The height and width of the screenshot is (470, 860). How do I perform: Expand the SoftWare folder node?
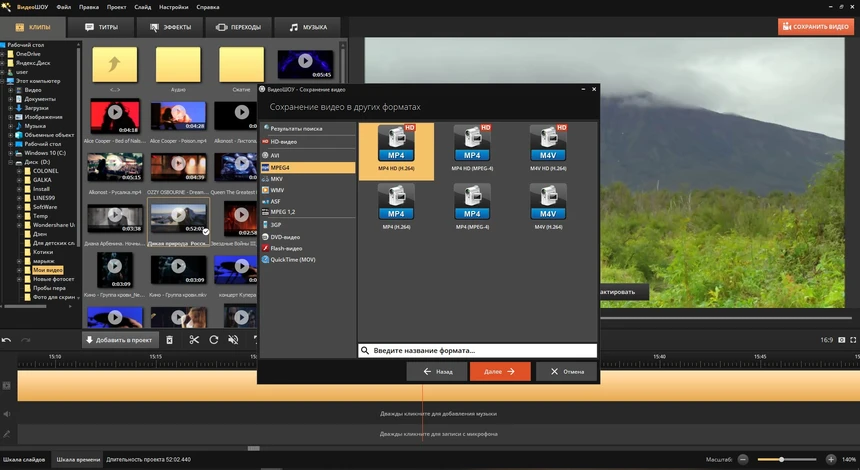(19, 207)
